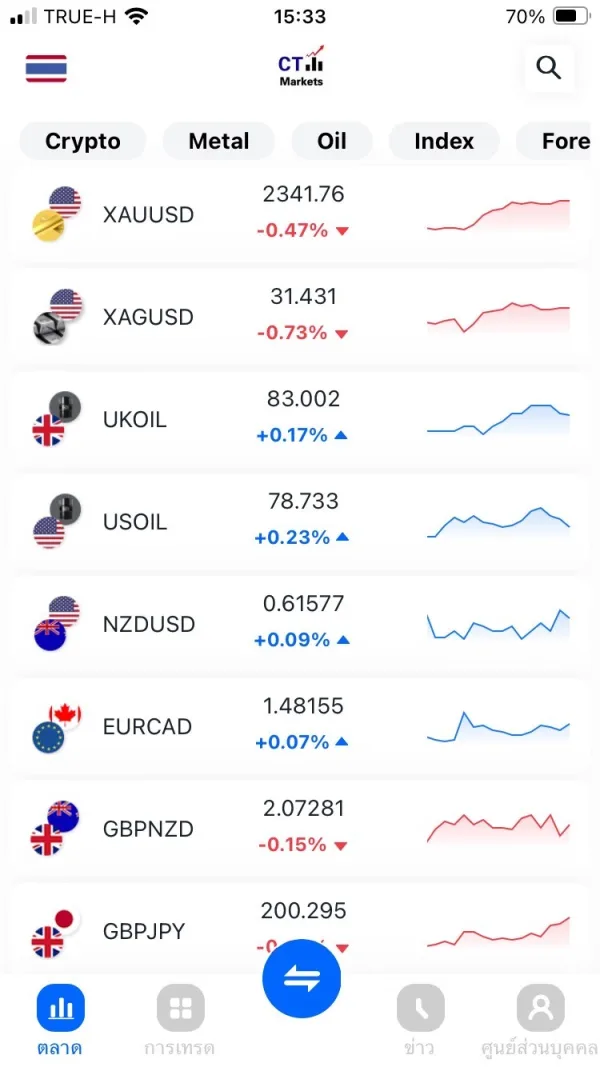
Task: Select the bar chart market tab icon
Action: point(61,1008)
